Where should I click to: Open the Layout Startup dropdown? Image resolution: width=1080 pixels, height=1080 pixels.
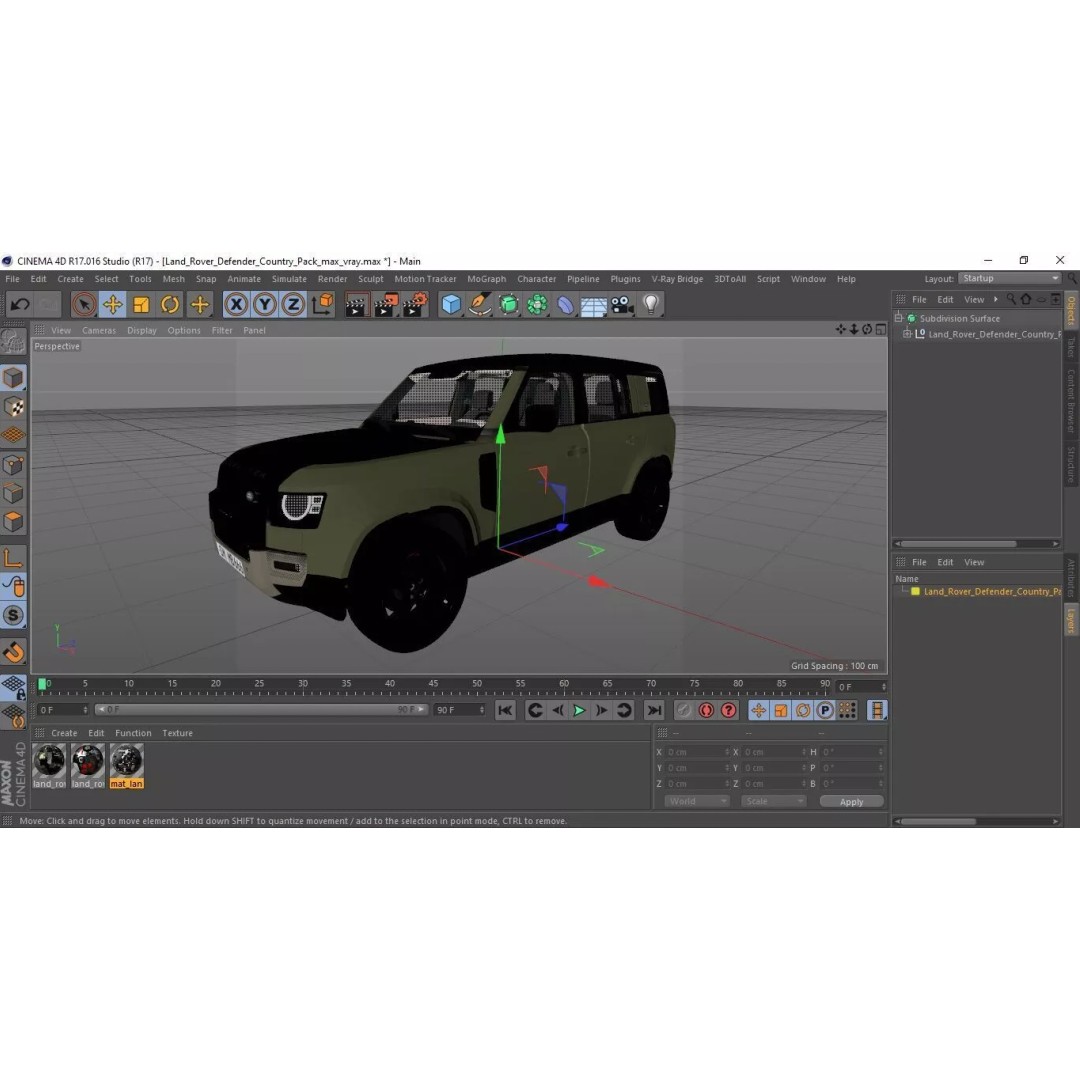tap(1010, 278)
